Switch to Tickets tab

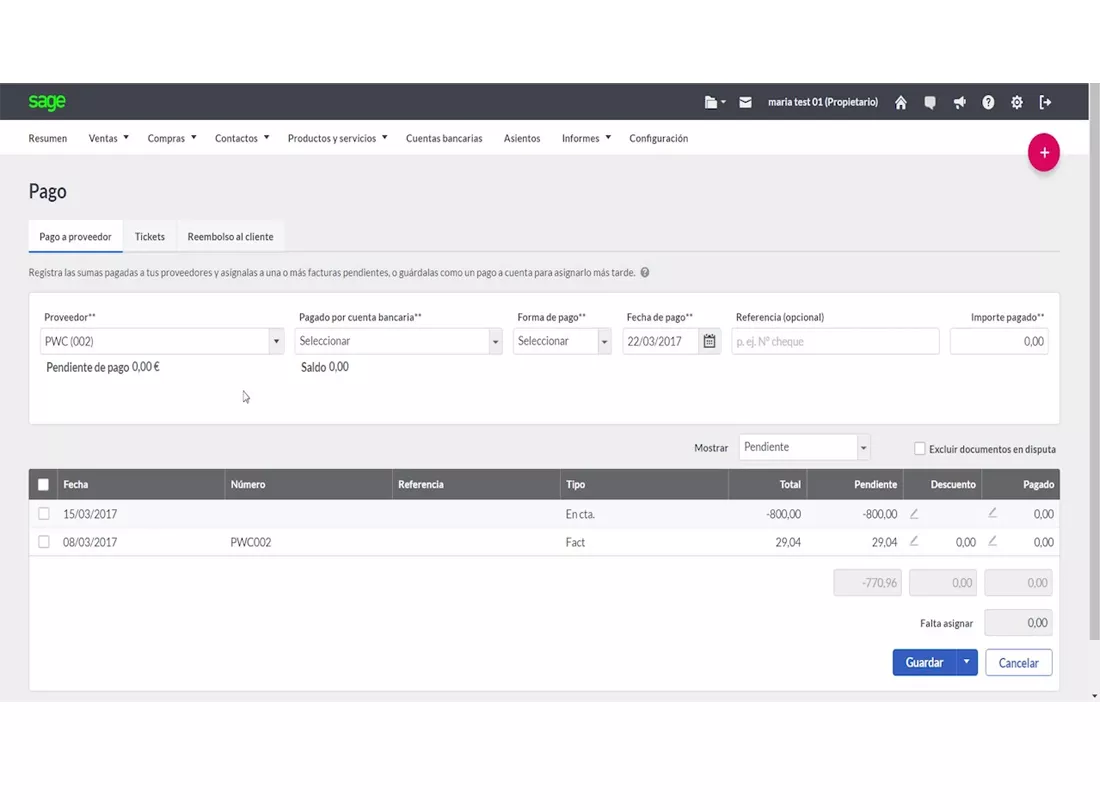coord(149,237)
